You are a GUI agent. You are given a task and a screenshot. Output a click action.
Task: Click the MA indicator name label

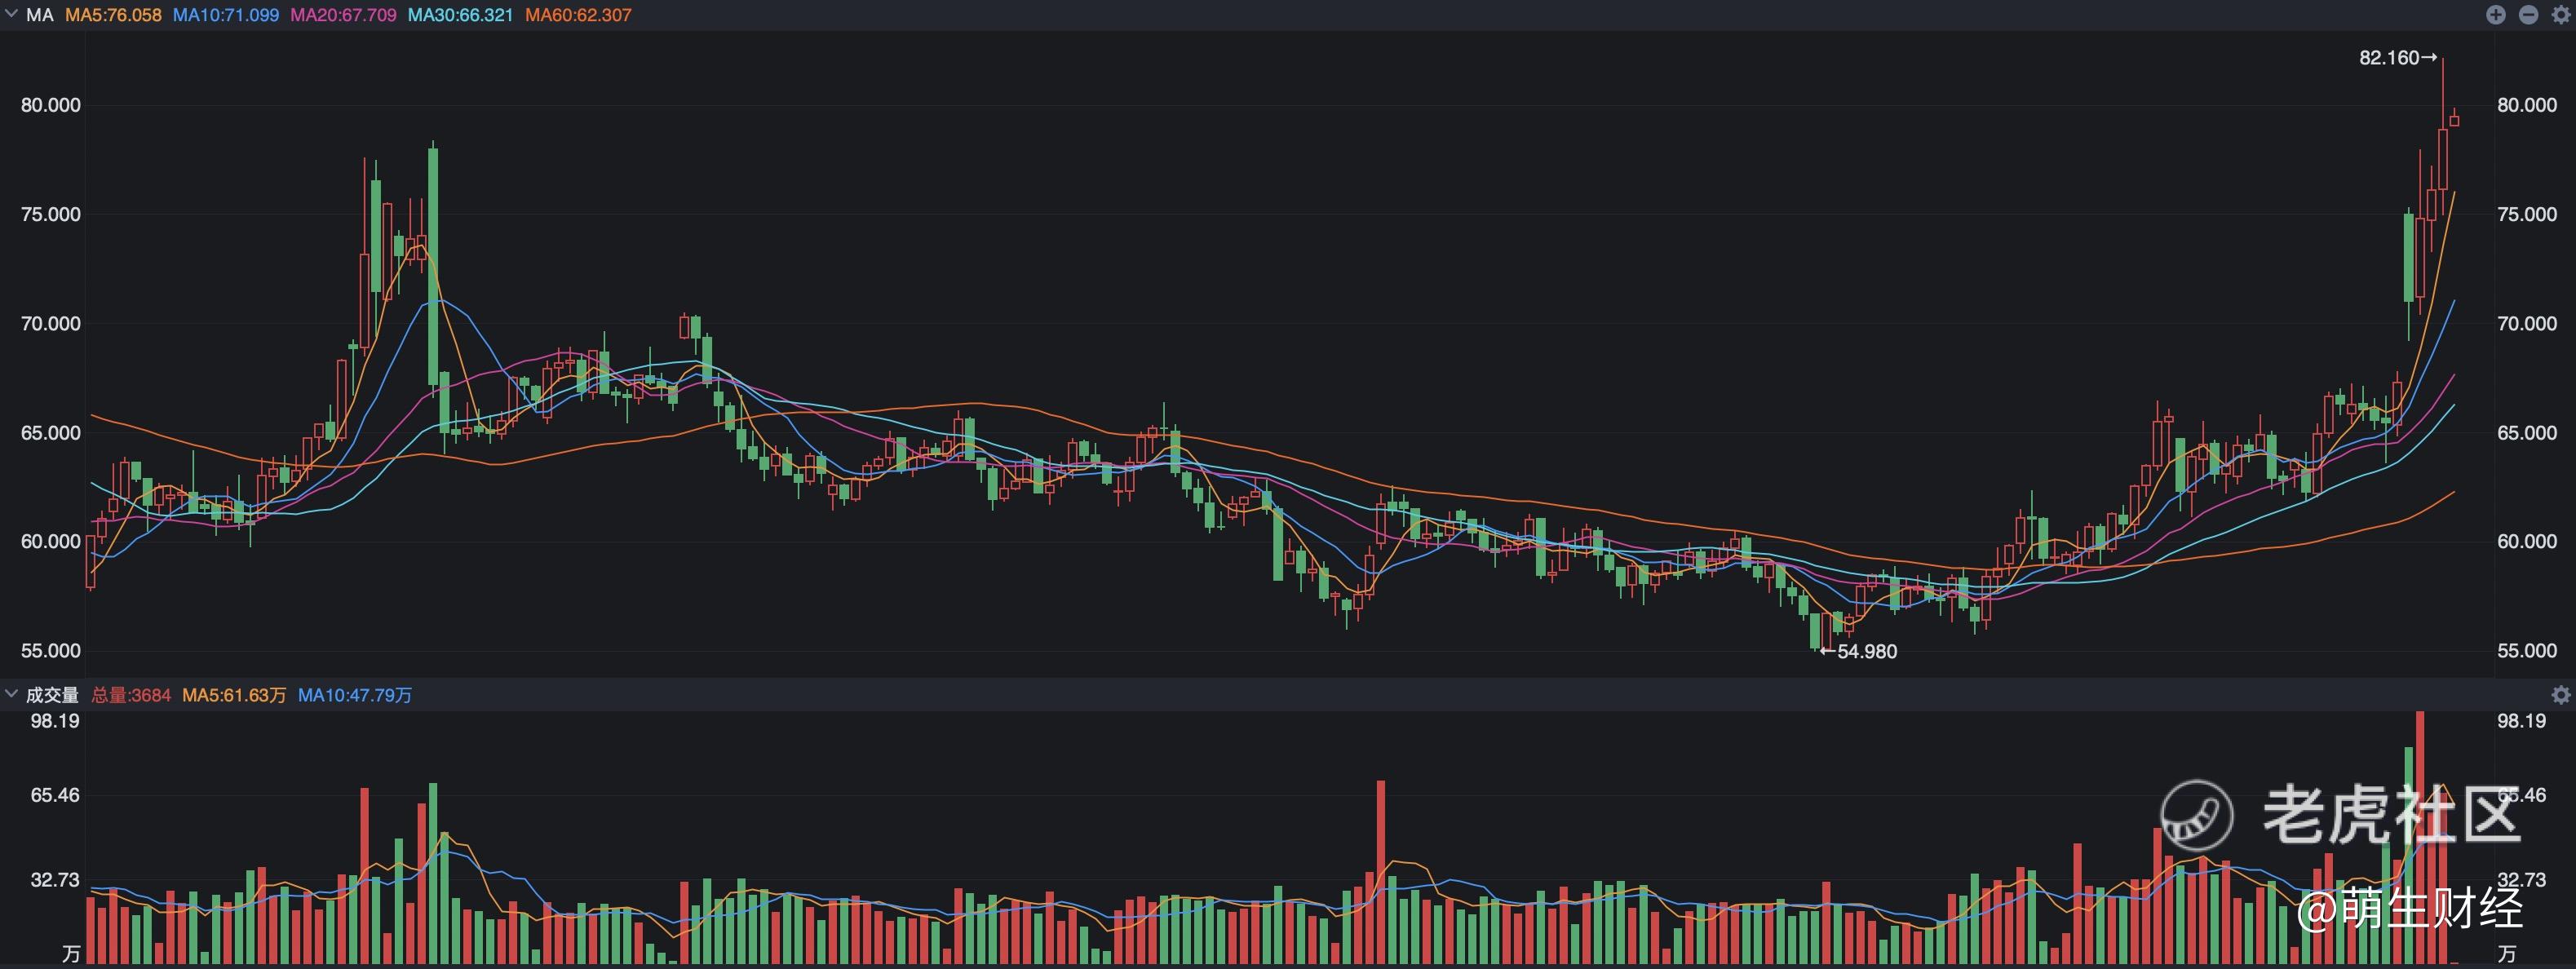click(40, 15)
